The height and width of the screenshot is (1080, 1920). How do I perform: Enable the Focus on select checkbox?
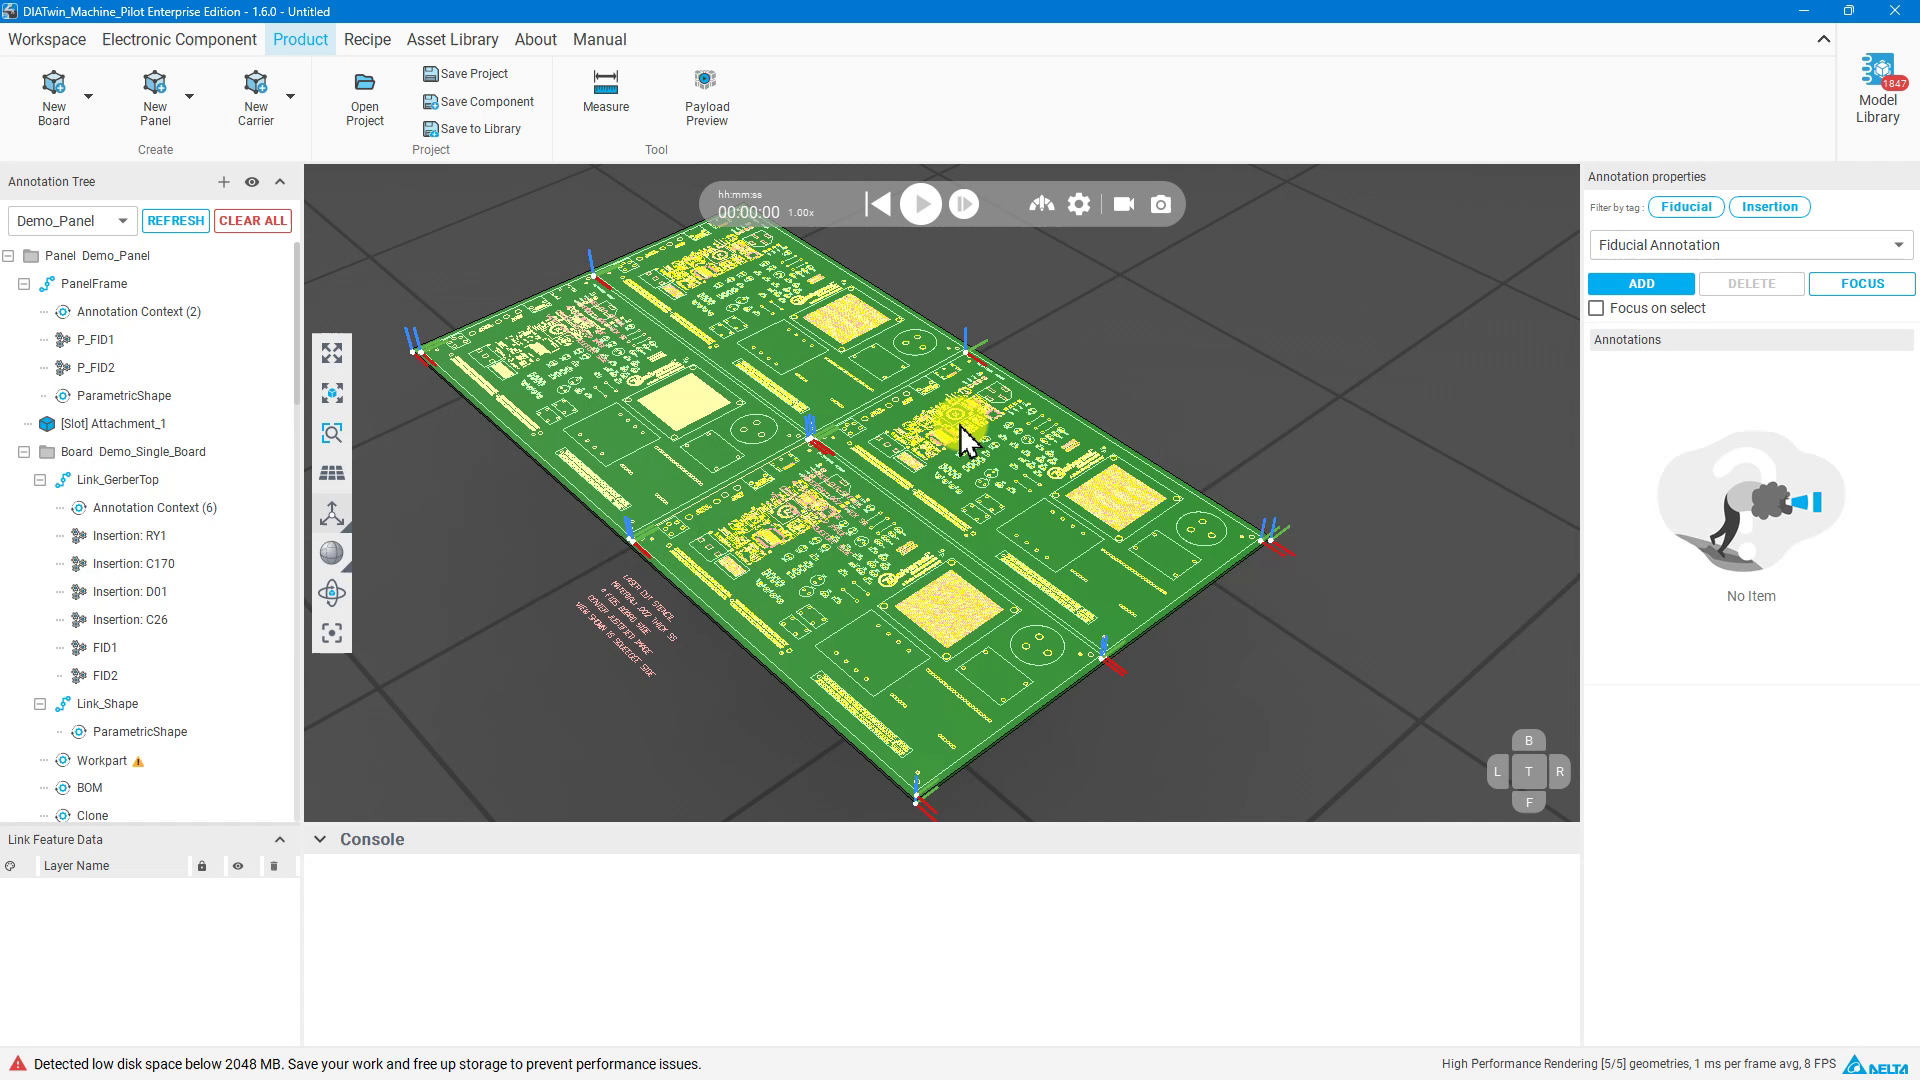click(x=1597, y=309)
